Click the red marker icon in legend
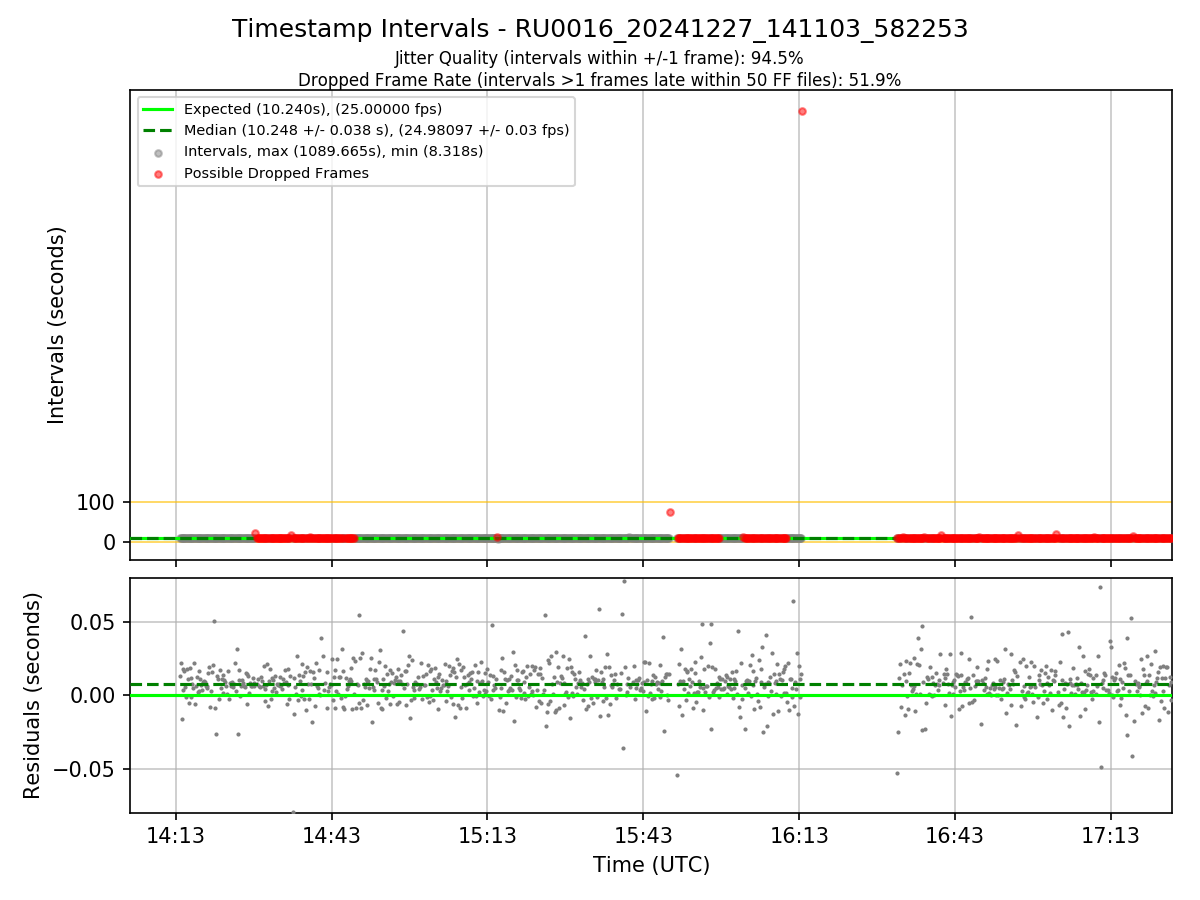The height and width of the screenshot is (900, 1200). 158,174
